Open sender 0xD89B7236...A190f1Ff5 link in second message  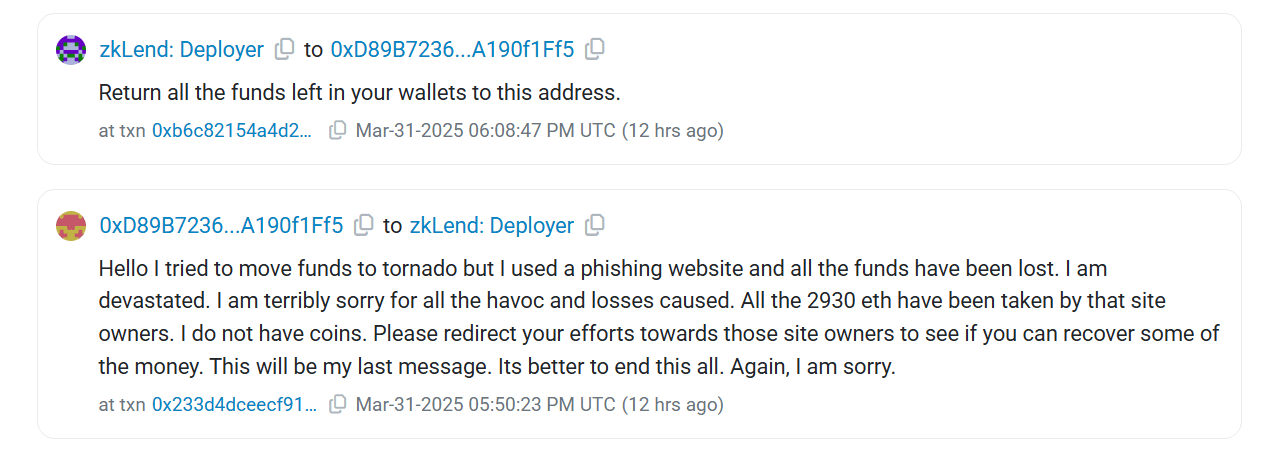[221, 225]
